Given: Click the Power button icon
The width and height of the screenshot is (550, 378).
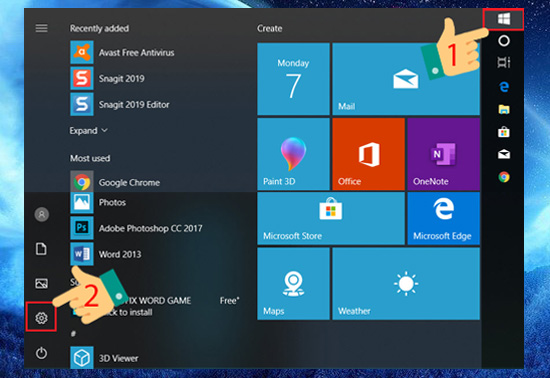Looking at the screenshot, I should tap(41, 353).
